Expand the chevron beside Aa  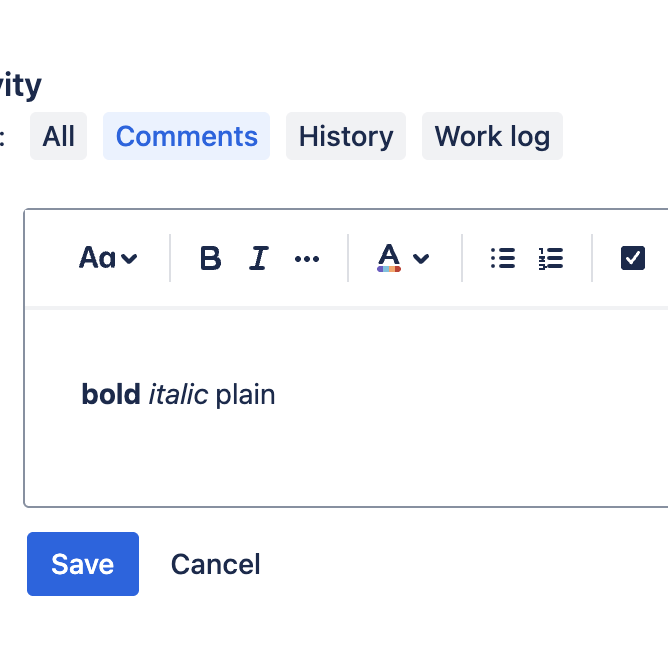point(129,258)
